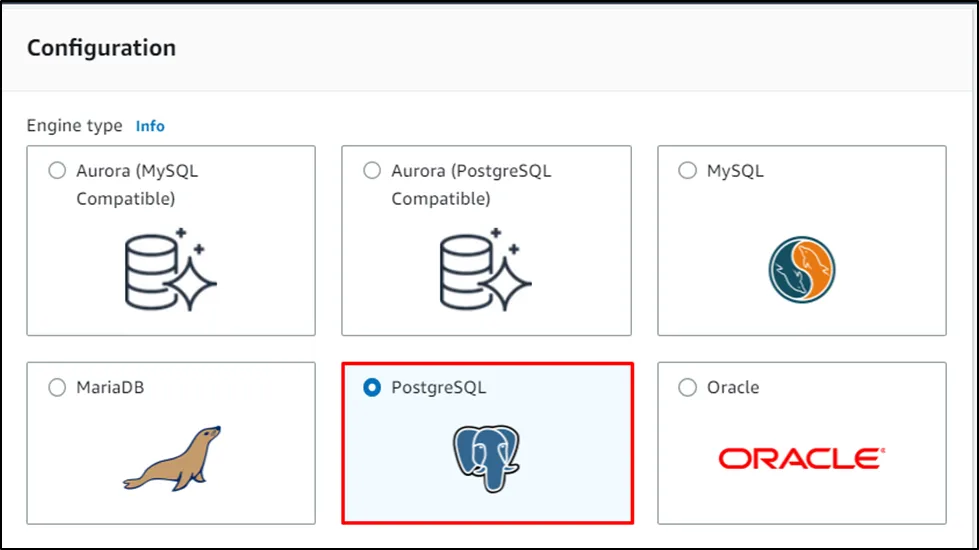979x550 pixels.
Task: Click the Configuration section heading
Action: [101, 48]
